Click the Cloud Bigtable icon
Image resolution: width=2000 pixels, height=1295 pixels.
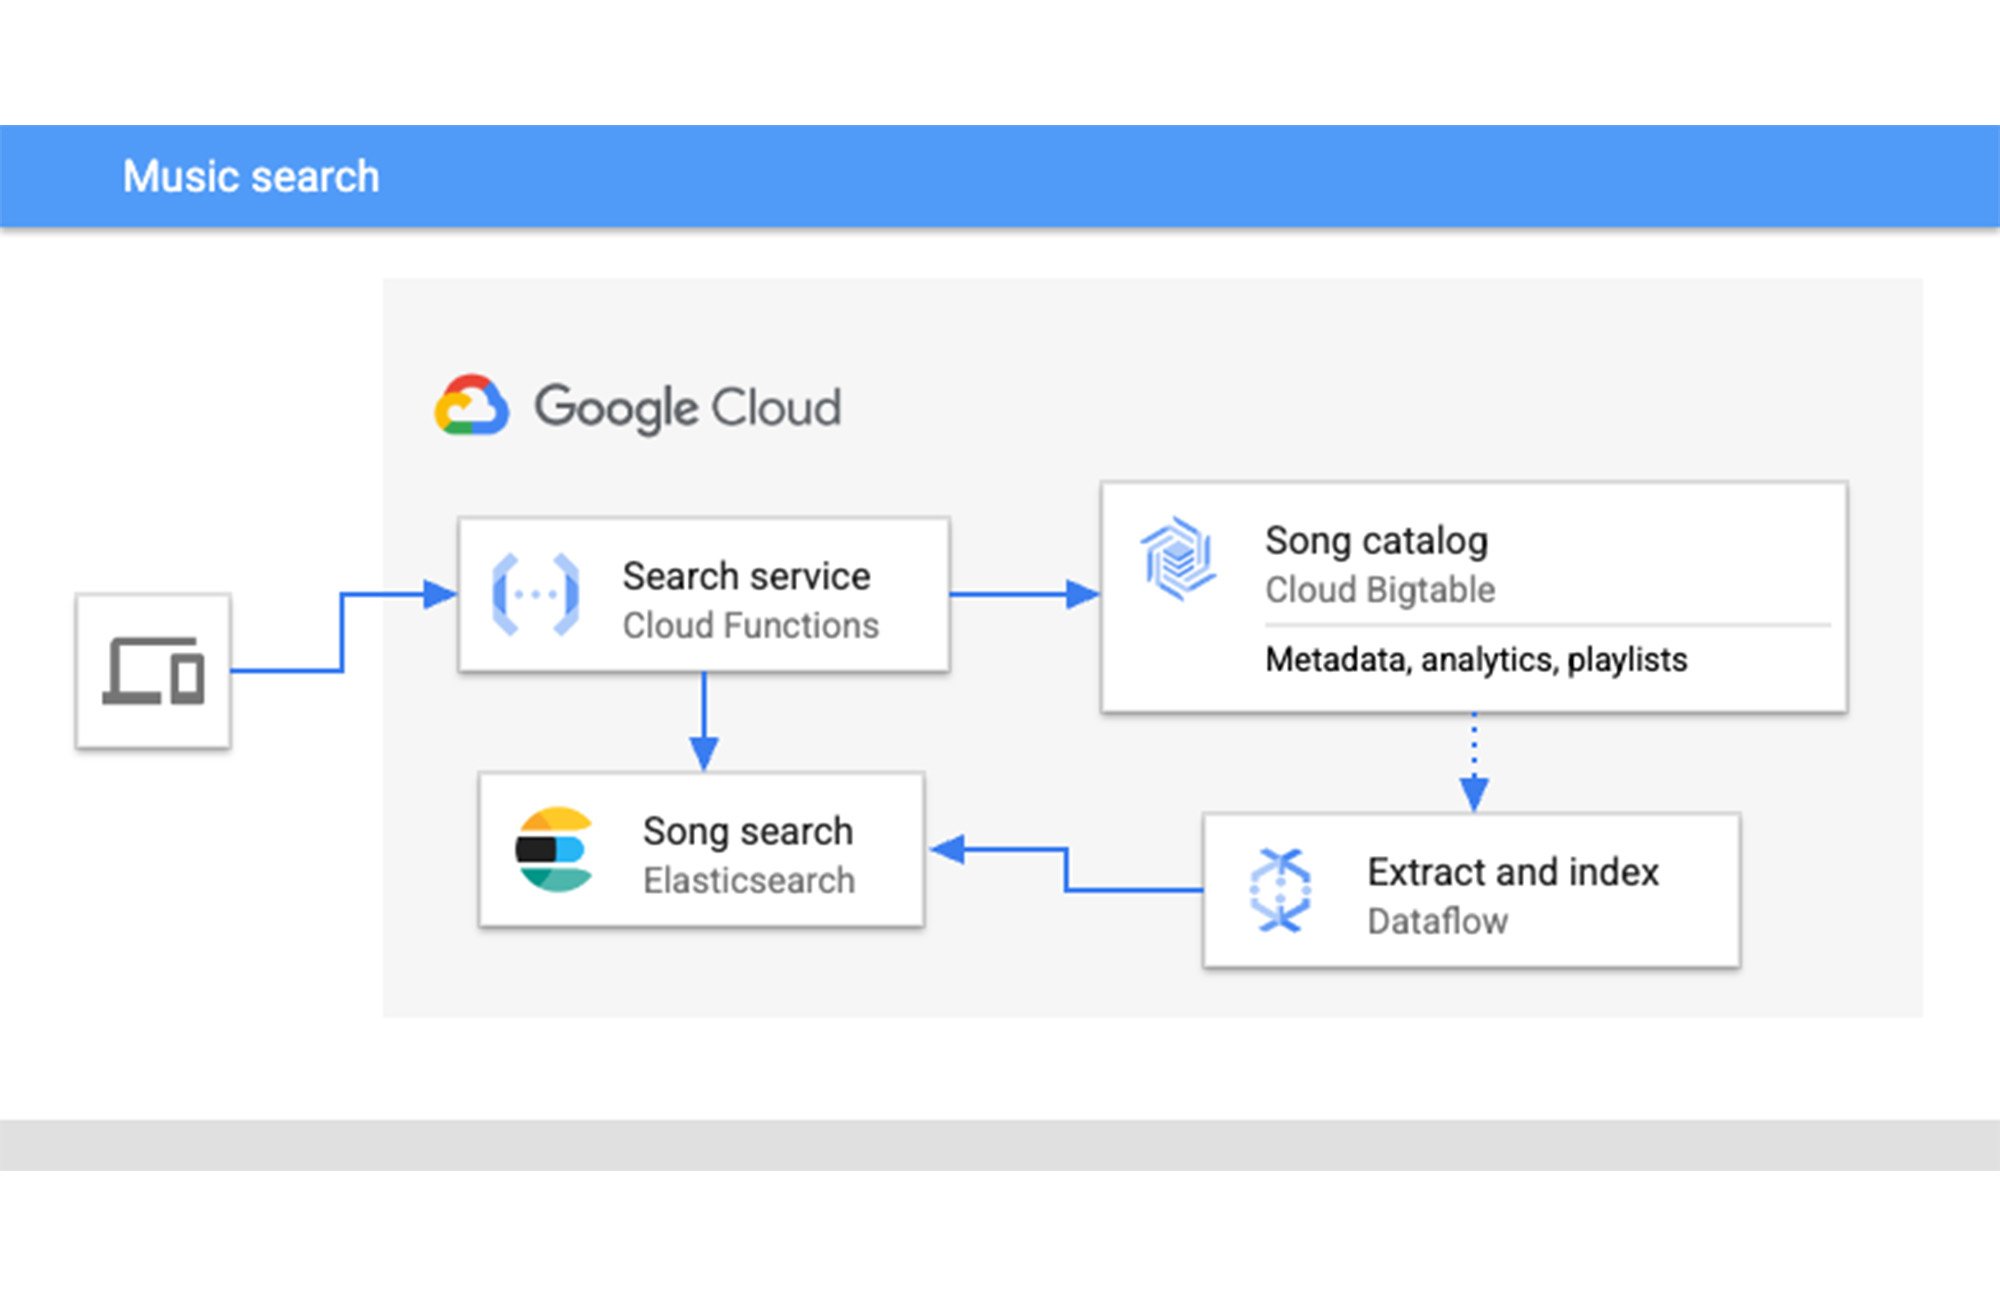point(1178,558)
